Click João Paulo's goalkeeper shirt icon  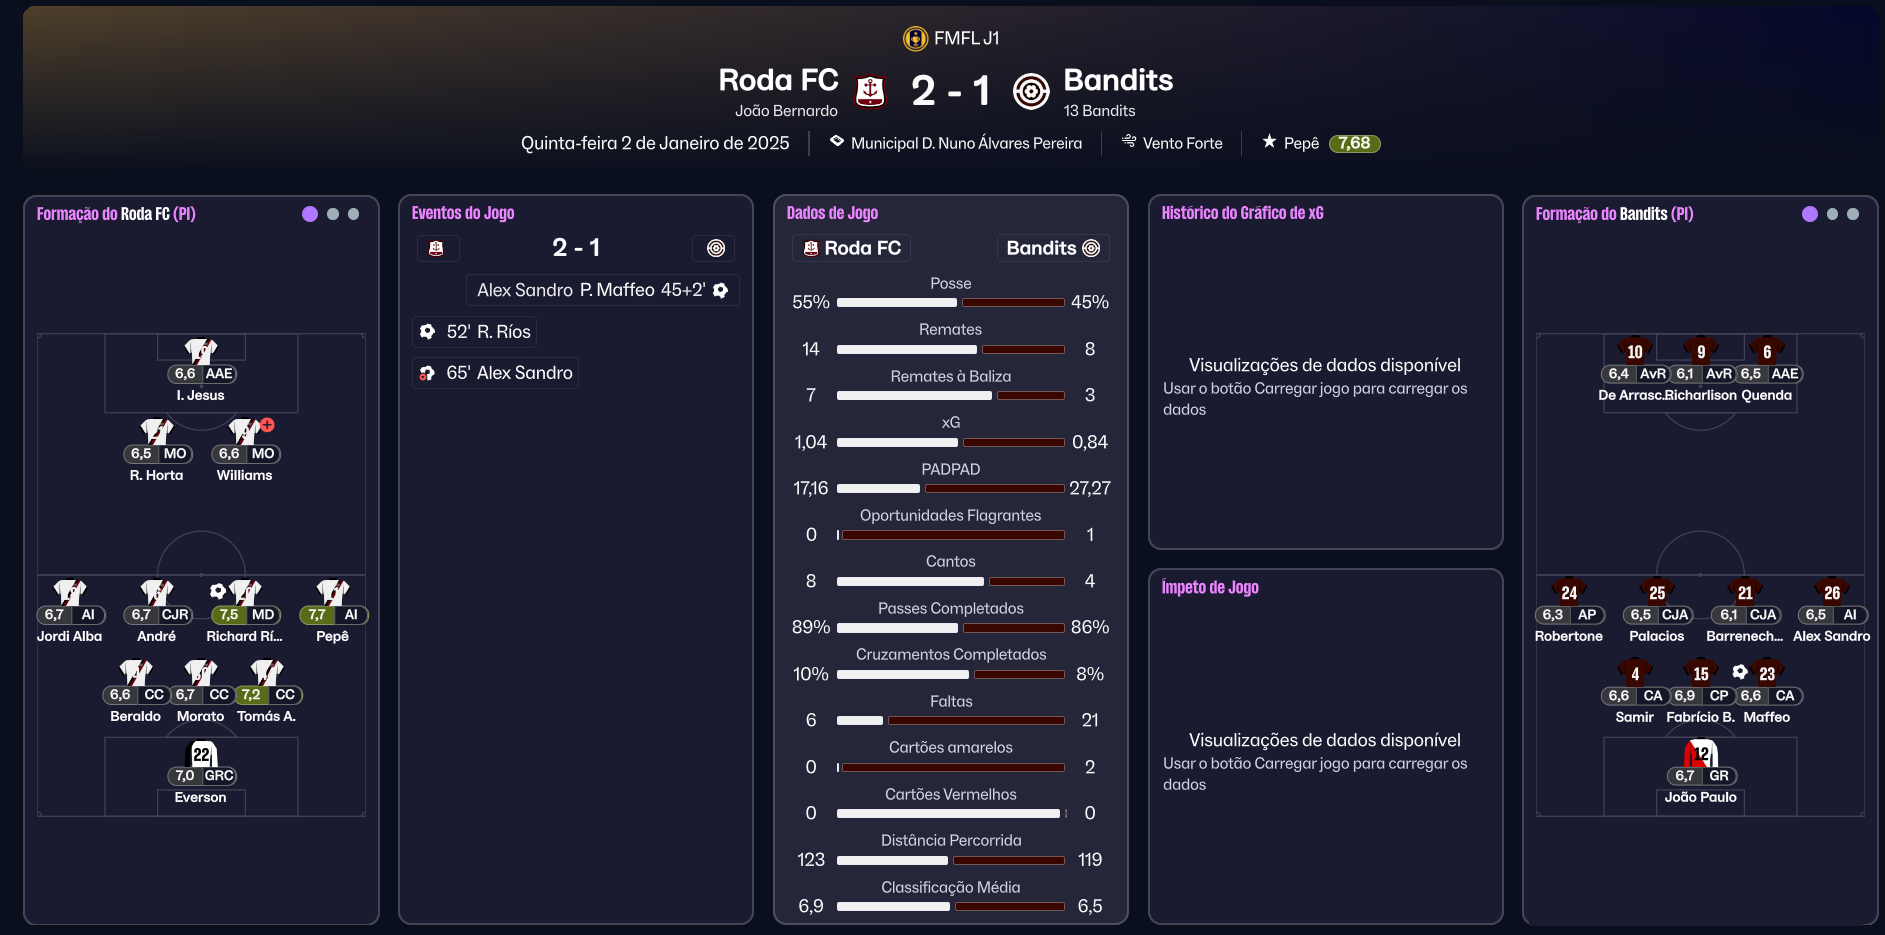[1700, 753]
